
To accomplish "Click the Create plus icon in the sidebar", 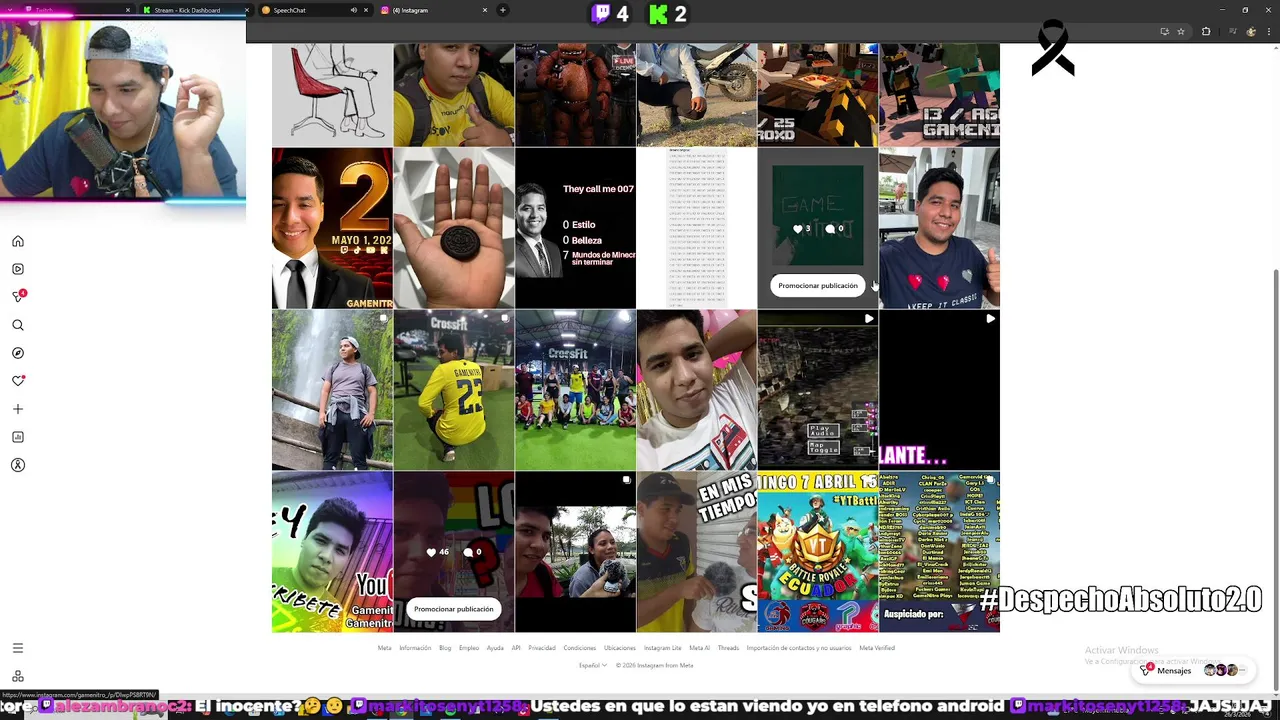I will pyautogui.click(x=18, y=409).
